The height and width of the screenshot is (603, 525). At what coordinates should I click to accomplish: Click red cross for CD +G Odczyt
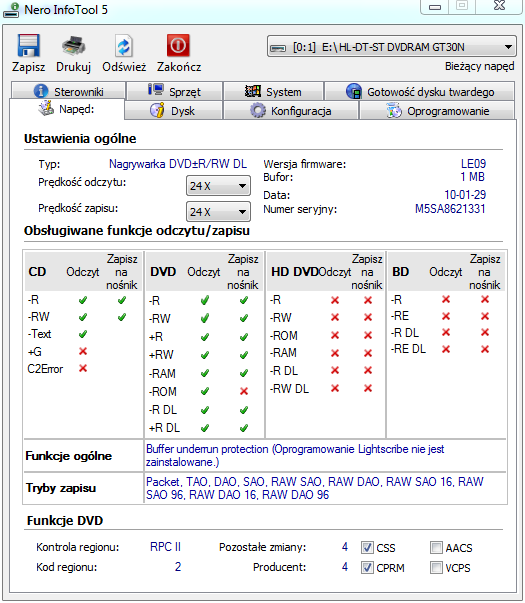click(83, 351)
